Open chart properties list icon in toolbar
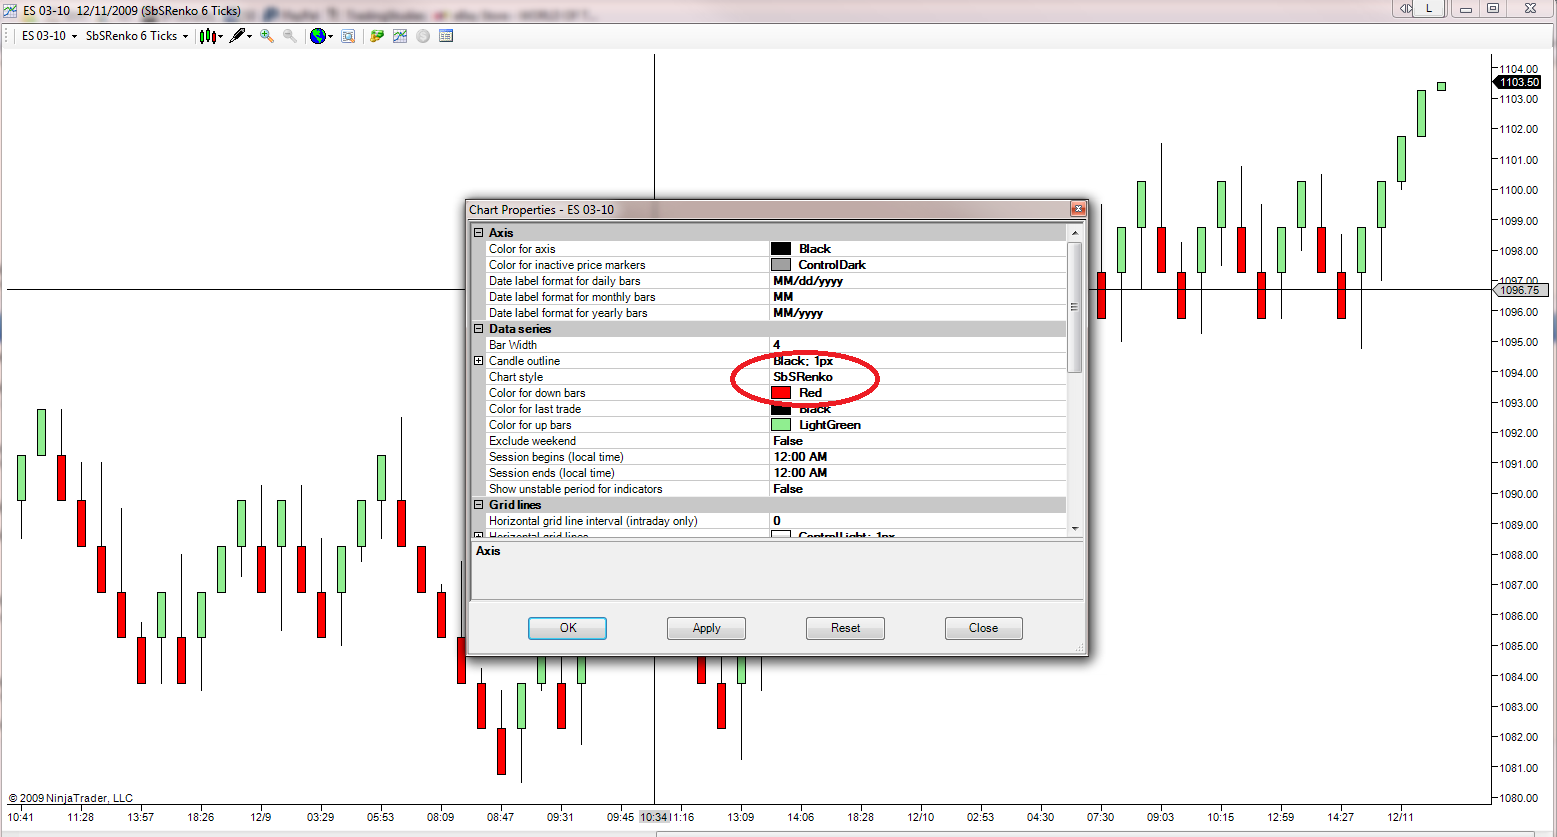 click(x=446, y=36)
